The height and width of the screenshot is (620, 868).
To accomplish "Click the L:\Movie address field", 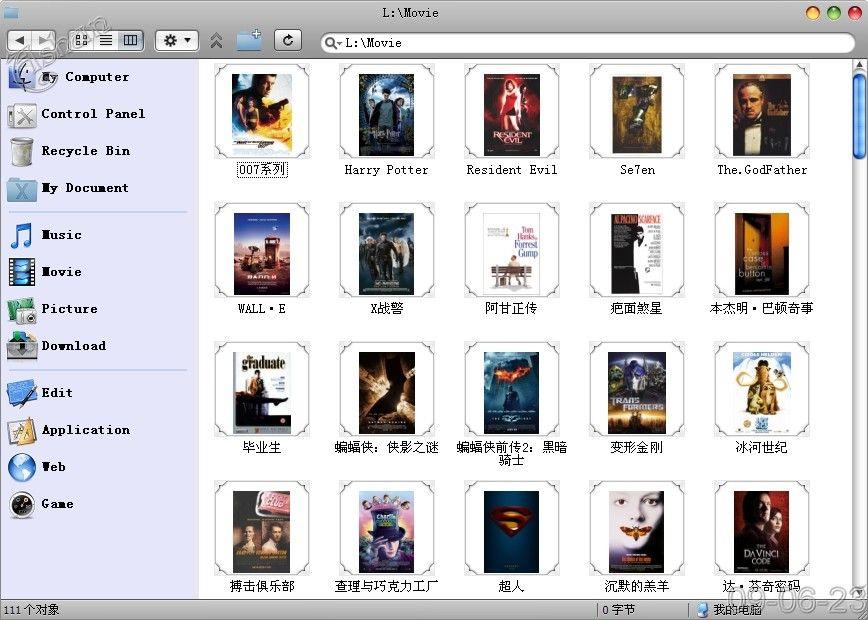I will 587,43.
